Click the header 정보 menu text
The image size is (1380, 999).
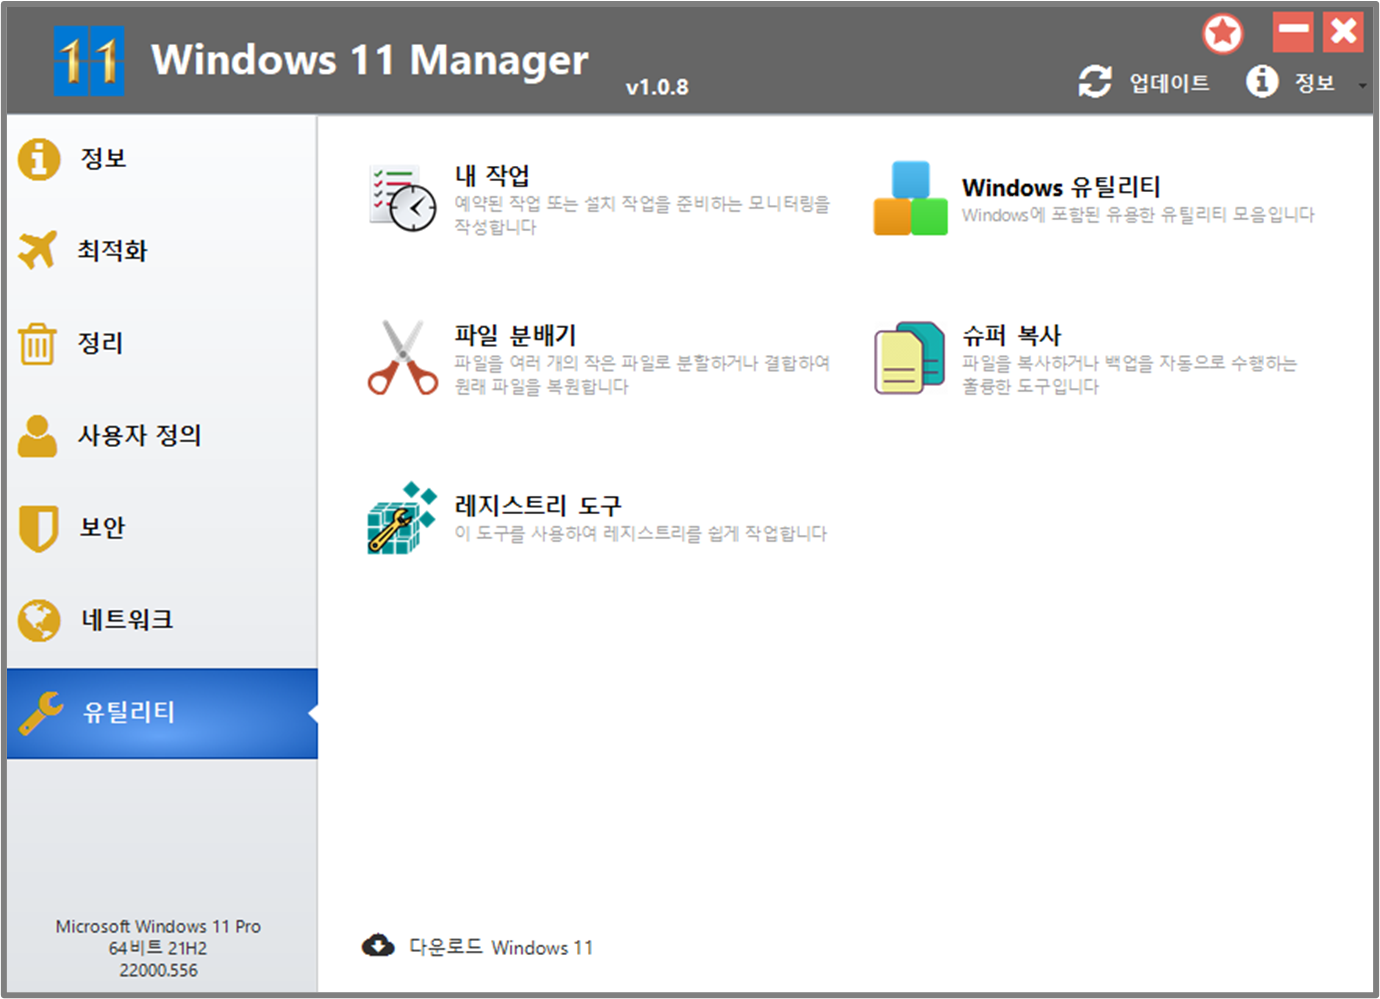(x=1315, y=83)
